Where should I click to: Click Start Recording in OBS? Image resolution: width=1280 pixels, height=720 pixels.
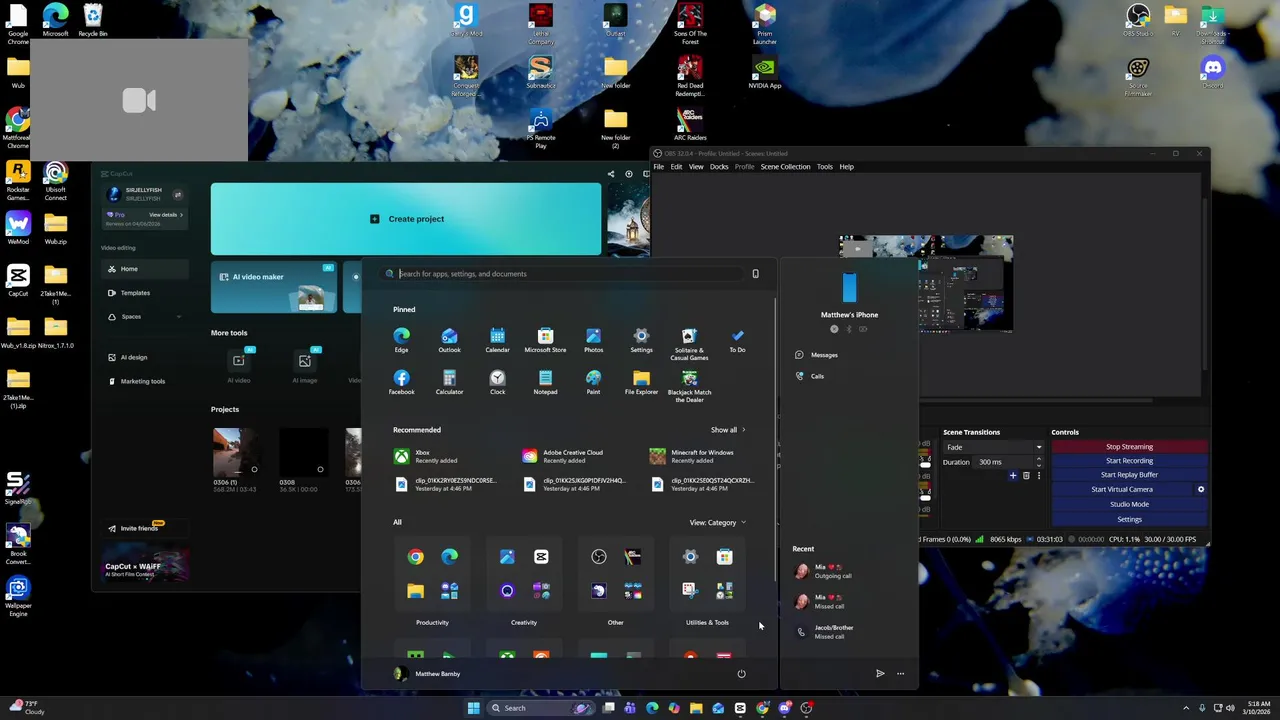[x=1129, y=461]
